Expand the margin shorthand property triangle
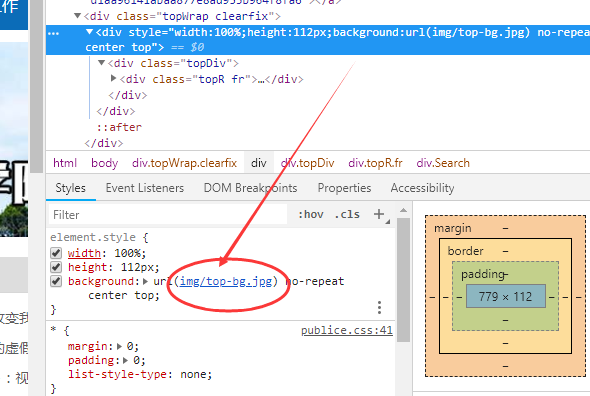Image resolution: width=590 pixels, height=396 pixels. pos(119,346)
